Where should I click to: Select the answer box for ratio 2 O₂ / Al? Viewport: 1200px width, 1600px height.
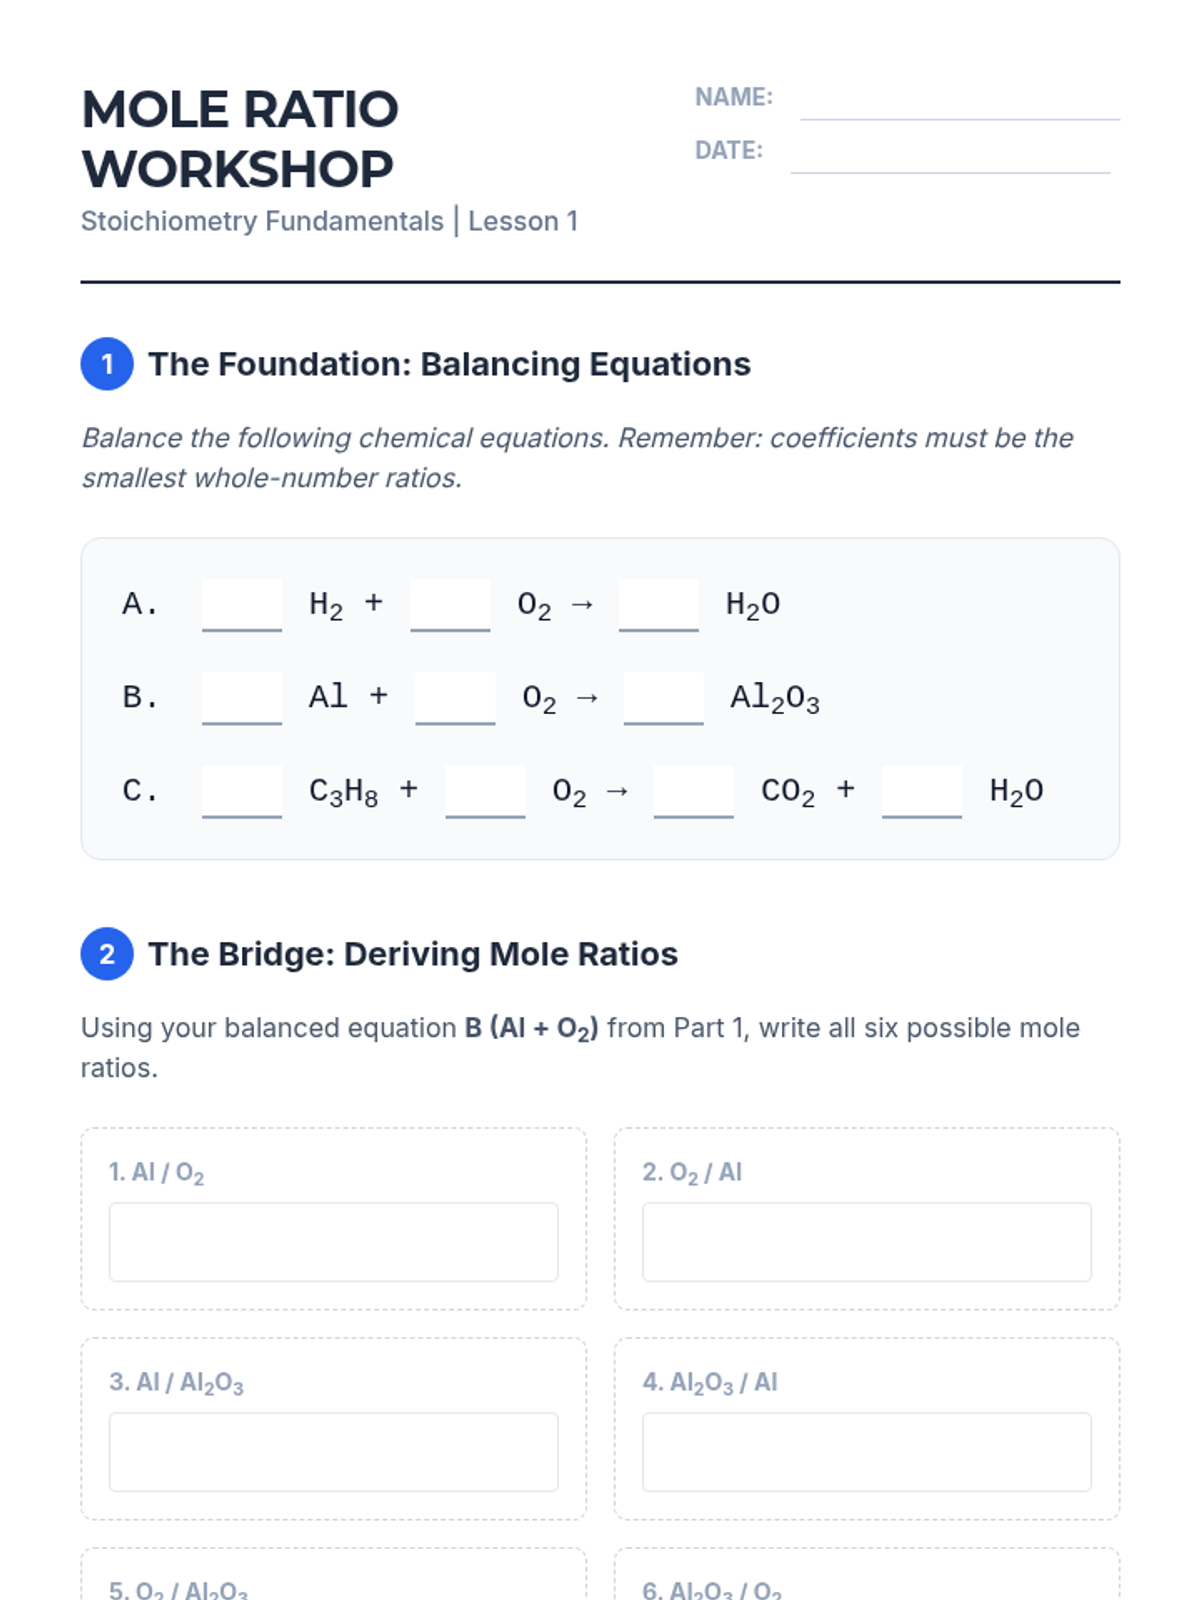click(866, 1242)
